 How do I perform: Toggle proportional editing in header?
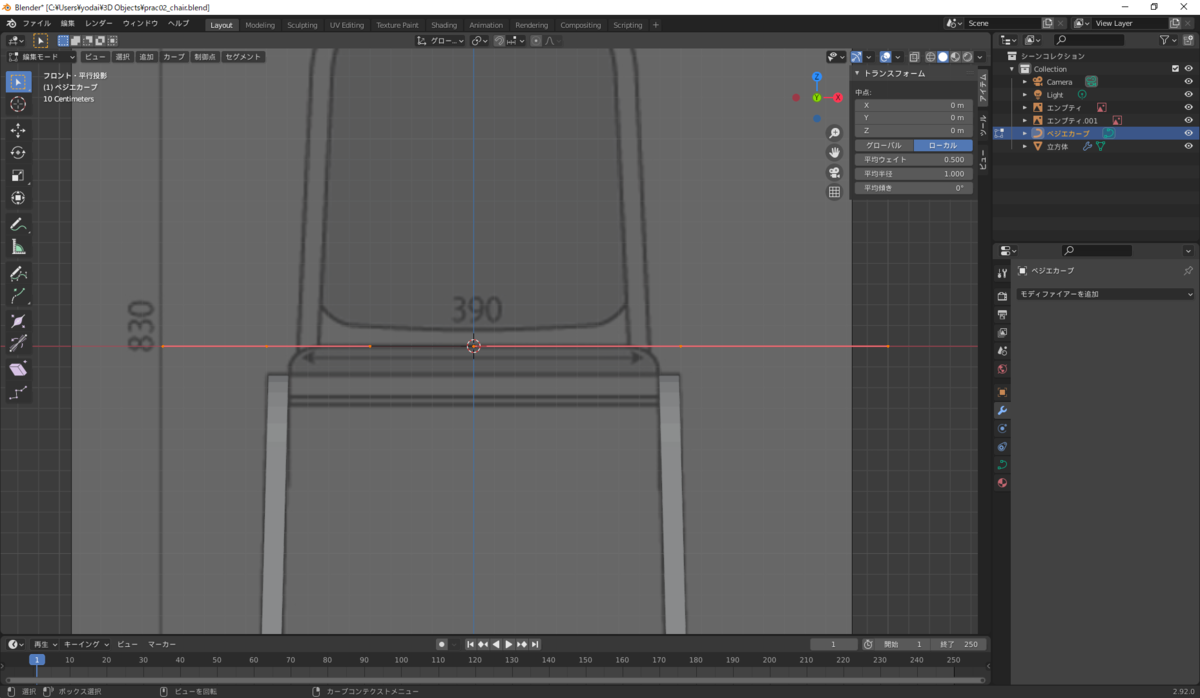536,41
